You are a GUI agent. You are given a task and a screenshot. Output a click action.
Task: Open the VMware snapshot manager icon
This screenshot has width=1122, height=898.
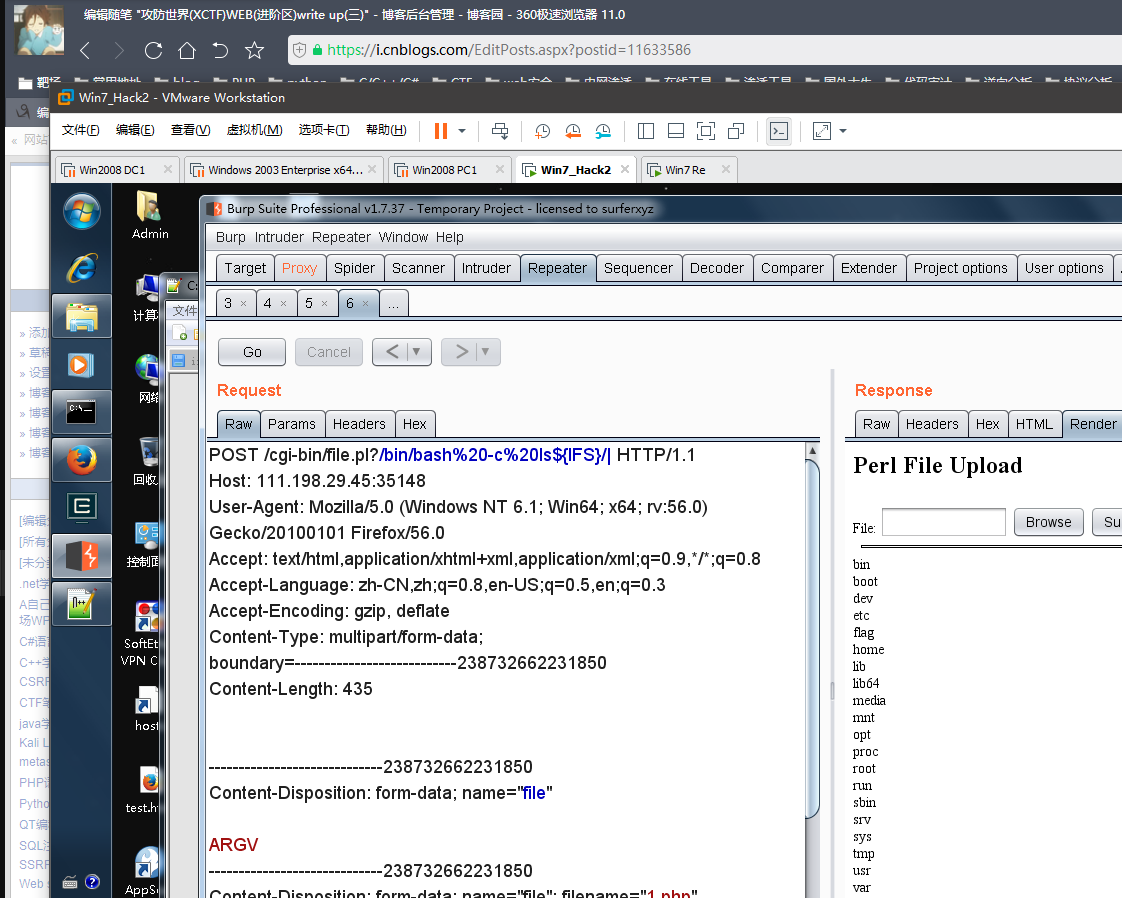tap(603, 131)
